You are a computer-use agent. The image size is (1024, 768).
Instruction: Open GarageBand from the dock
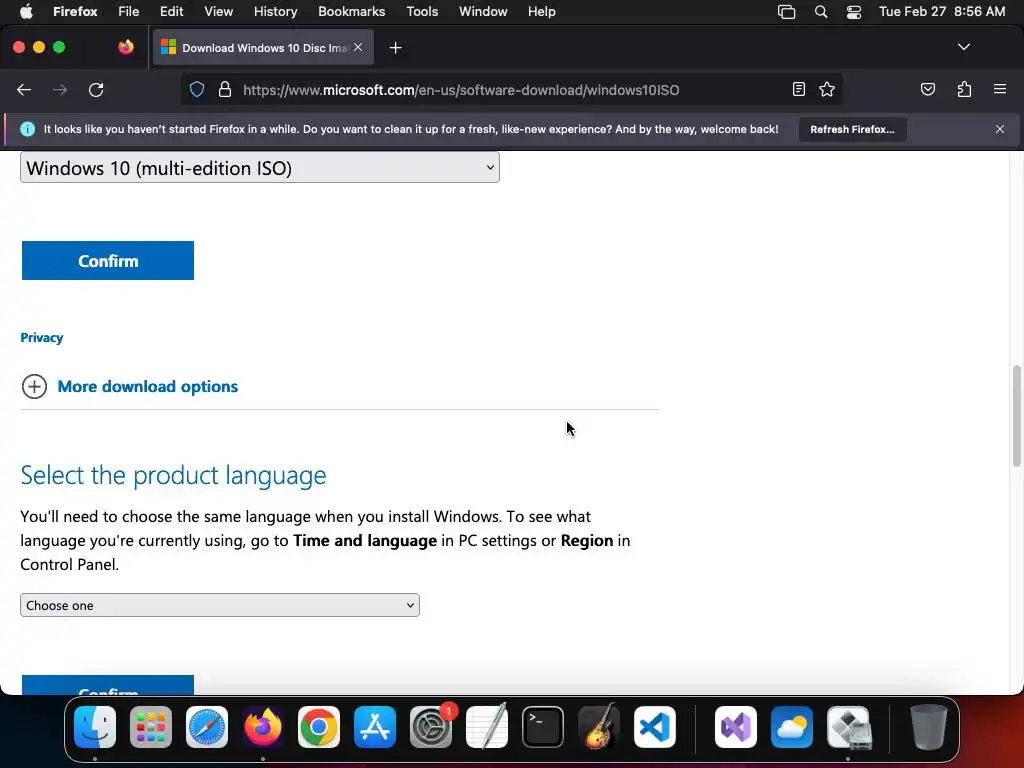599,727
